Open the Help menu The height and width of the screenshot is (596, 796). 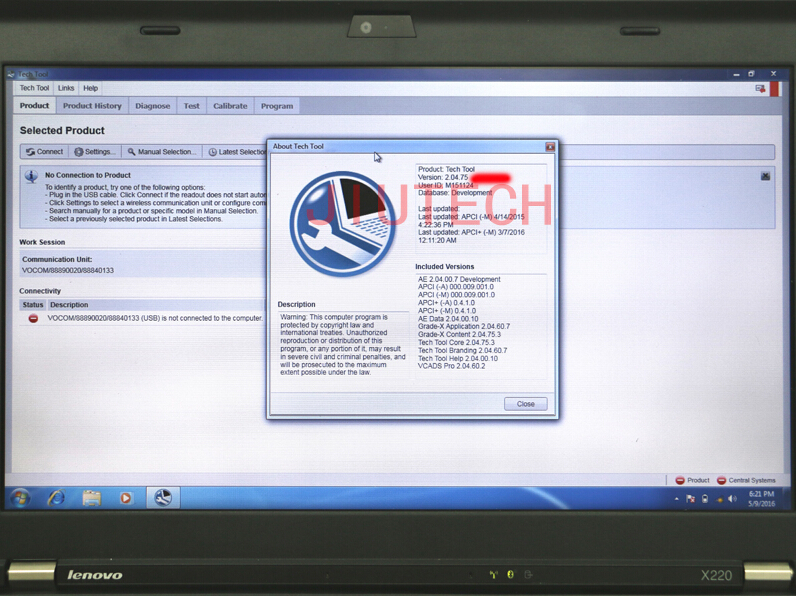point(91,88)
